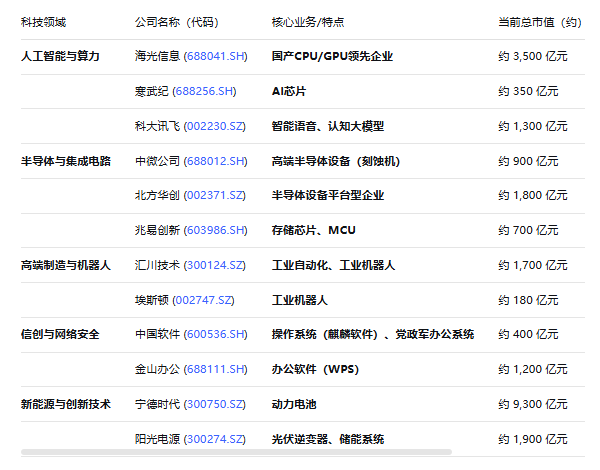600x470 pixels.
Task: Click the 工业自动化、工业机器人 description
Action: tap(333, 265)
